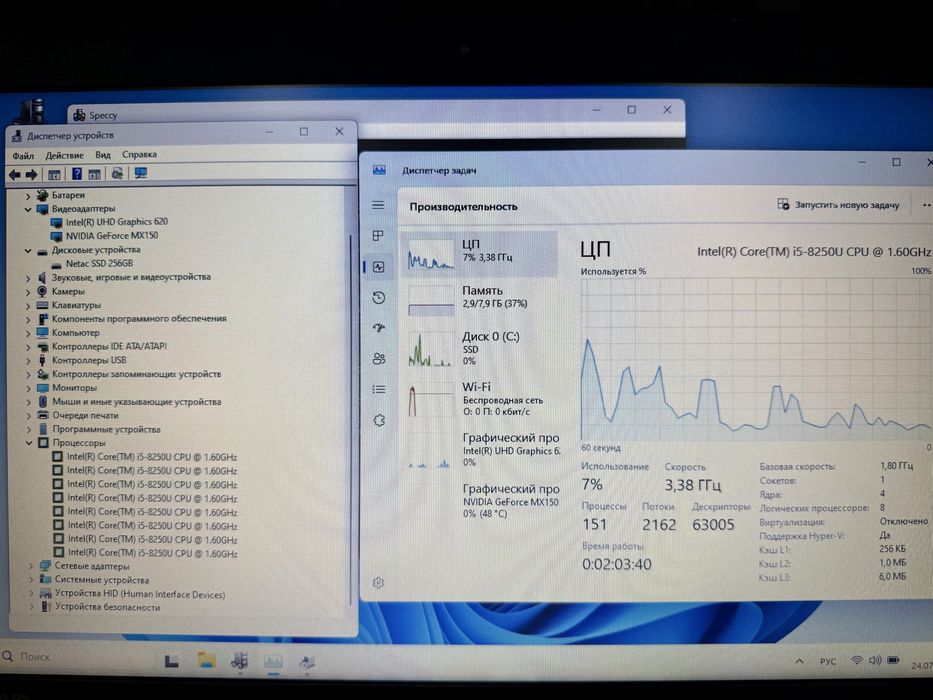Expand the Батареи node
This screenshot has height=700, width=933.
click(27, 195)
